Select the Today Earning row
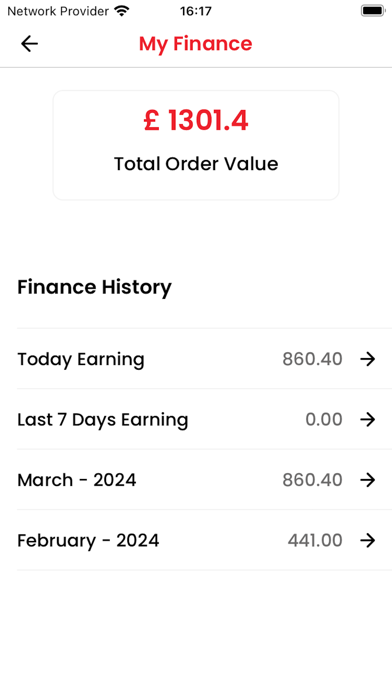This screenshot has width=392, height=696. coord(204,359)
